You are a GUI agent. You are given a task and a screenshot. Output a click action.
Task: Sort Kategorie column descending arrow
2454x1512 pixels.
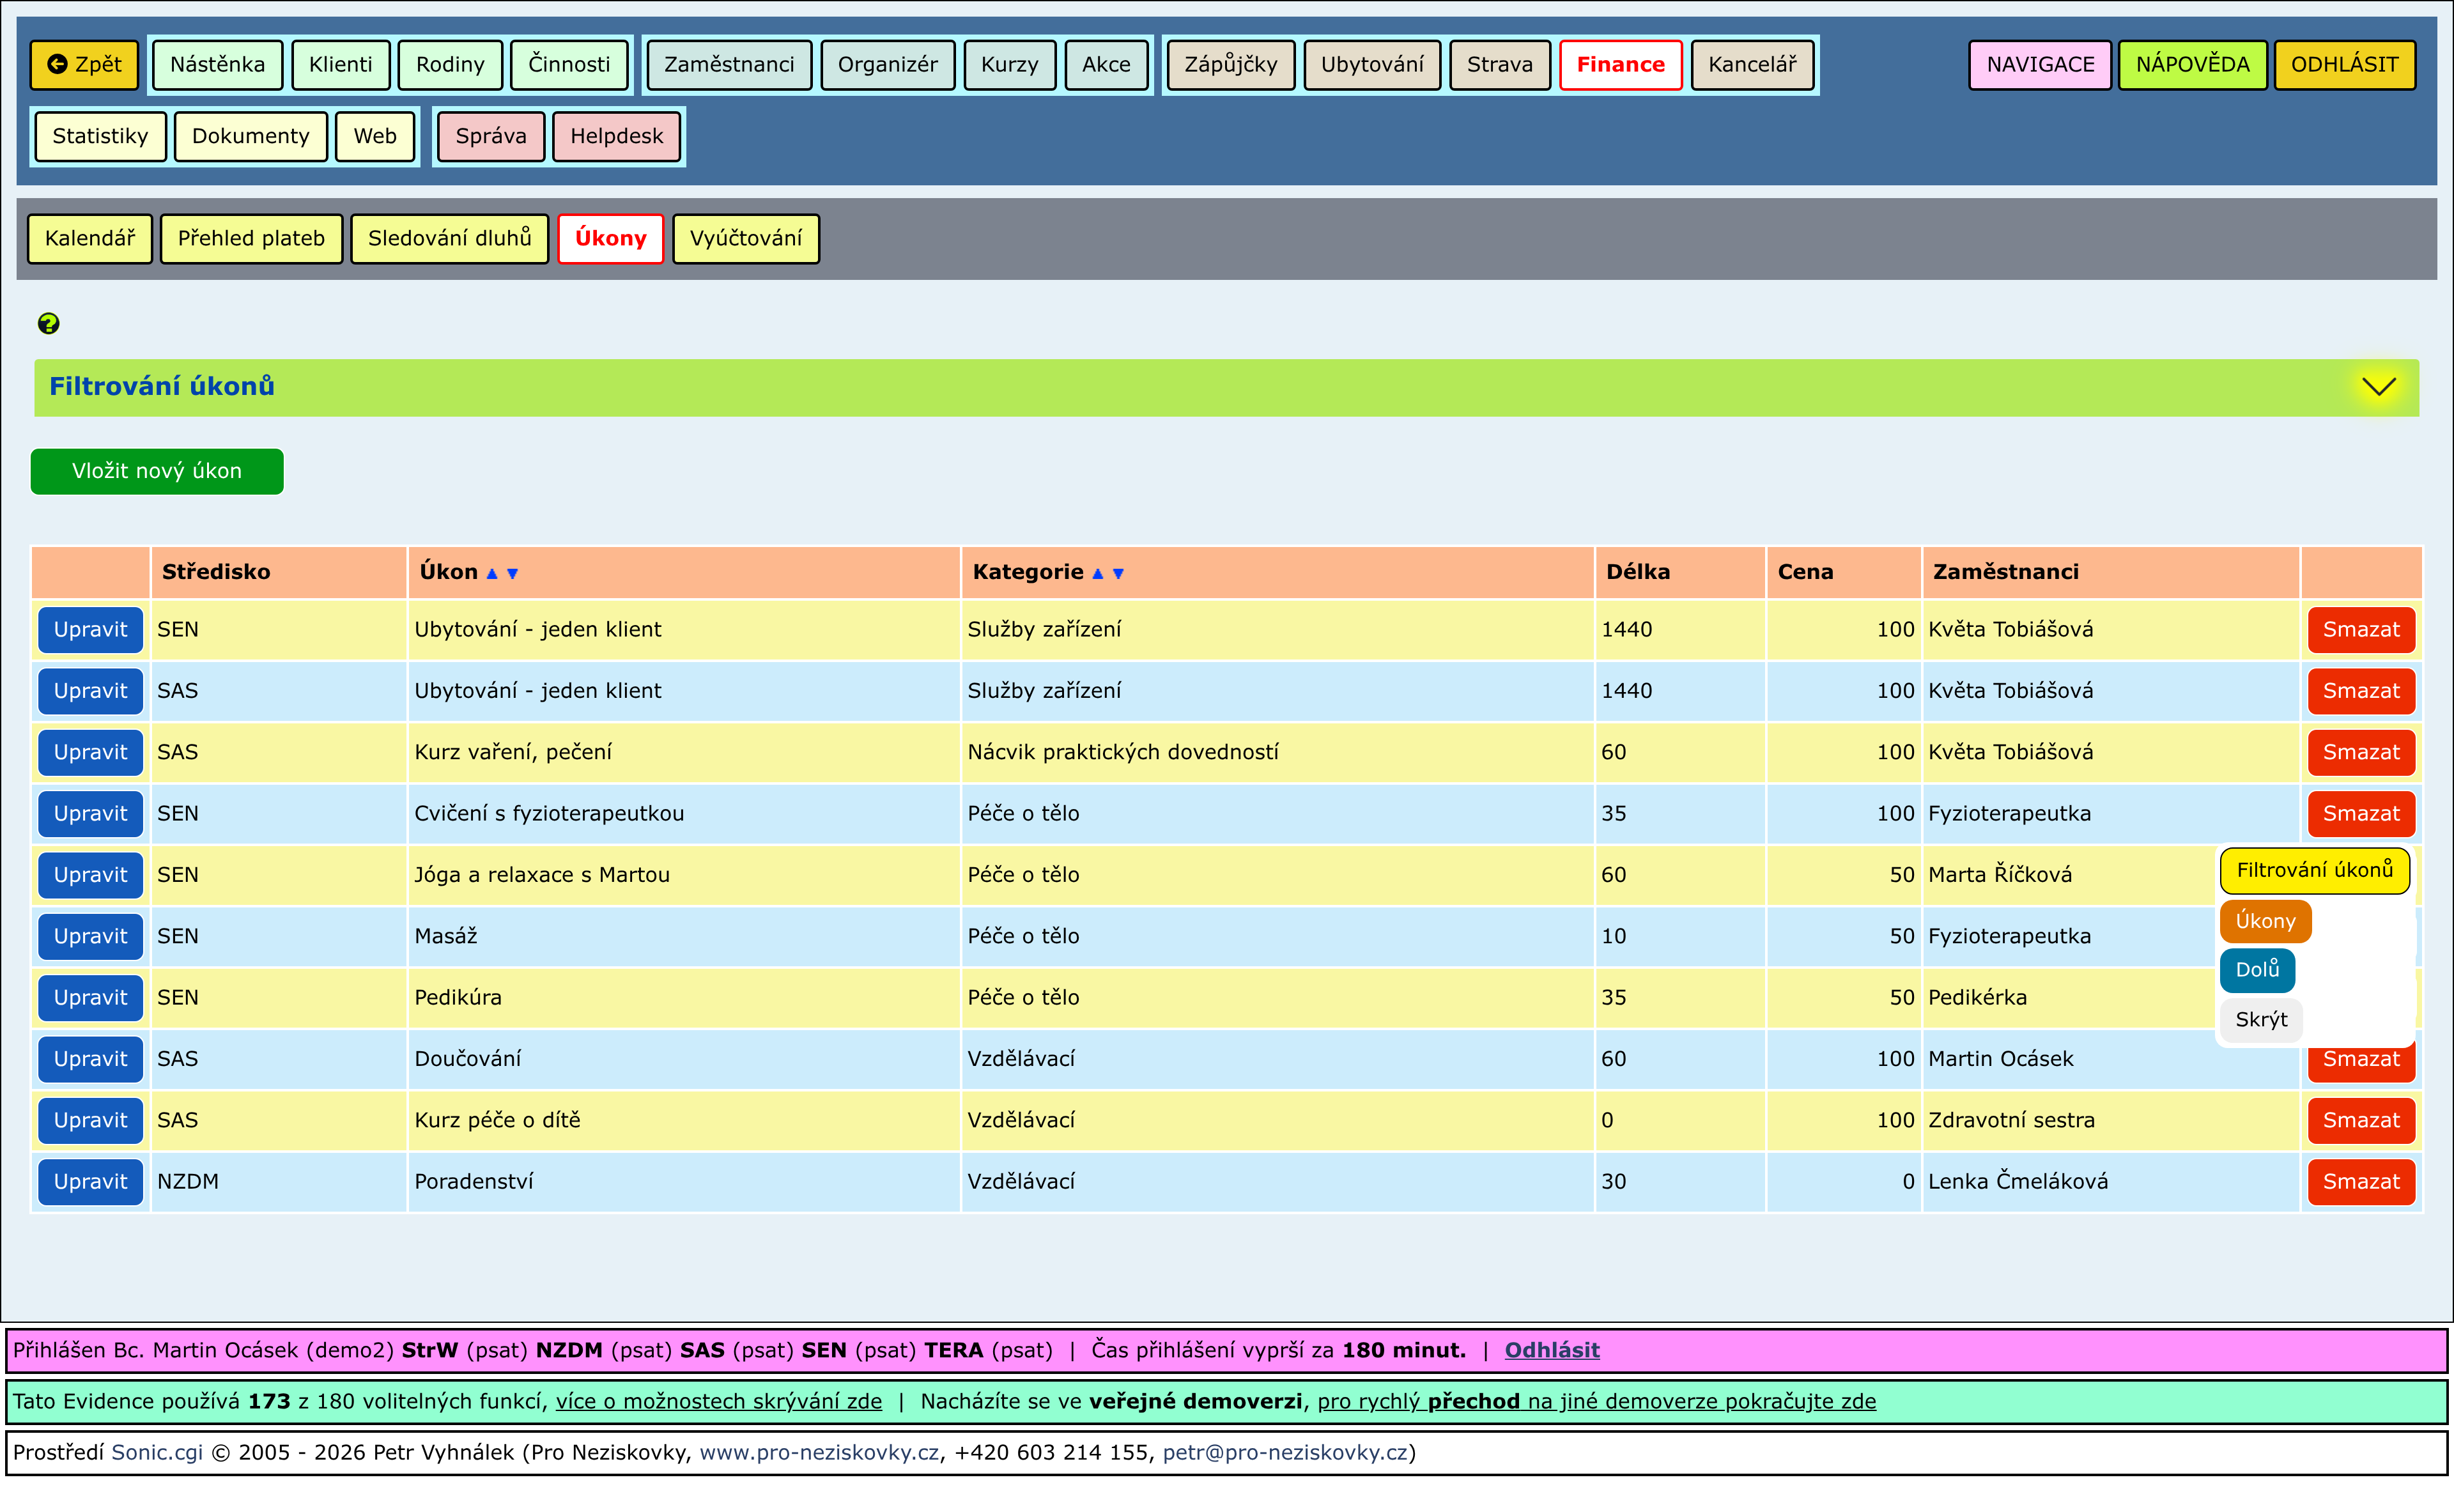click(1118, 573)
